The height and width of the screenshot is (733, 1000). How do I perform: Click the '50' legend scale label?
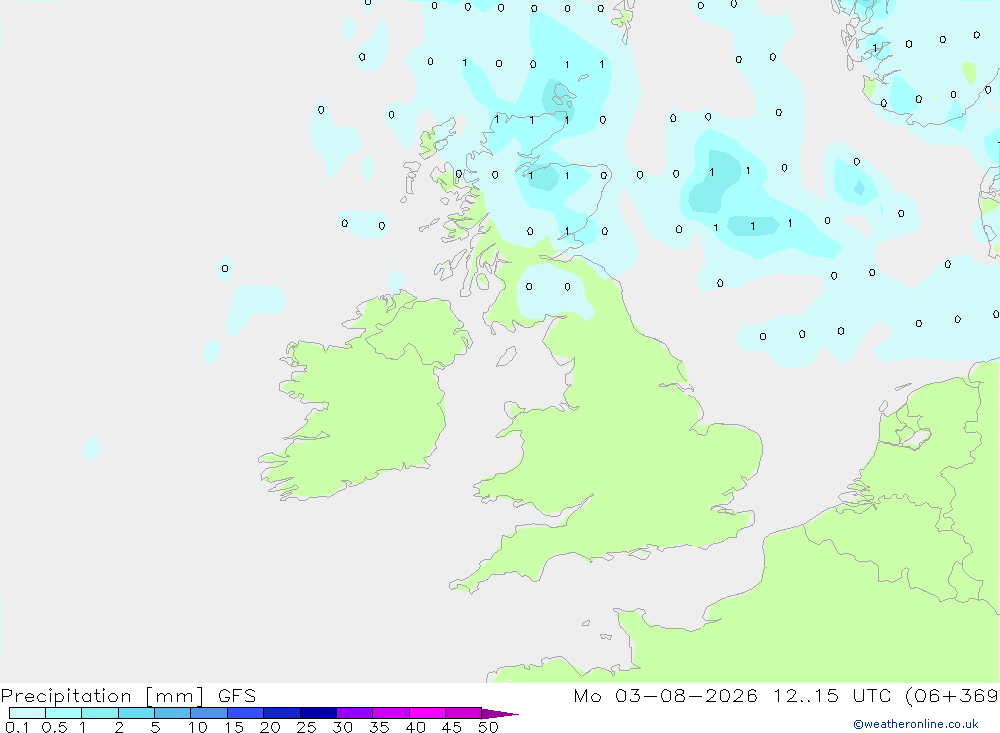(489, 727)
